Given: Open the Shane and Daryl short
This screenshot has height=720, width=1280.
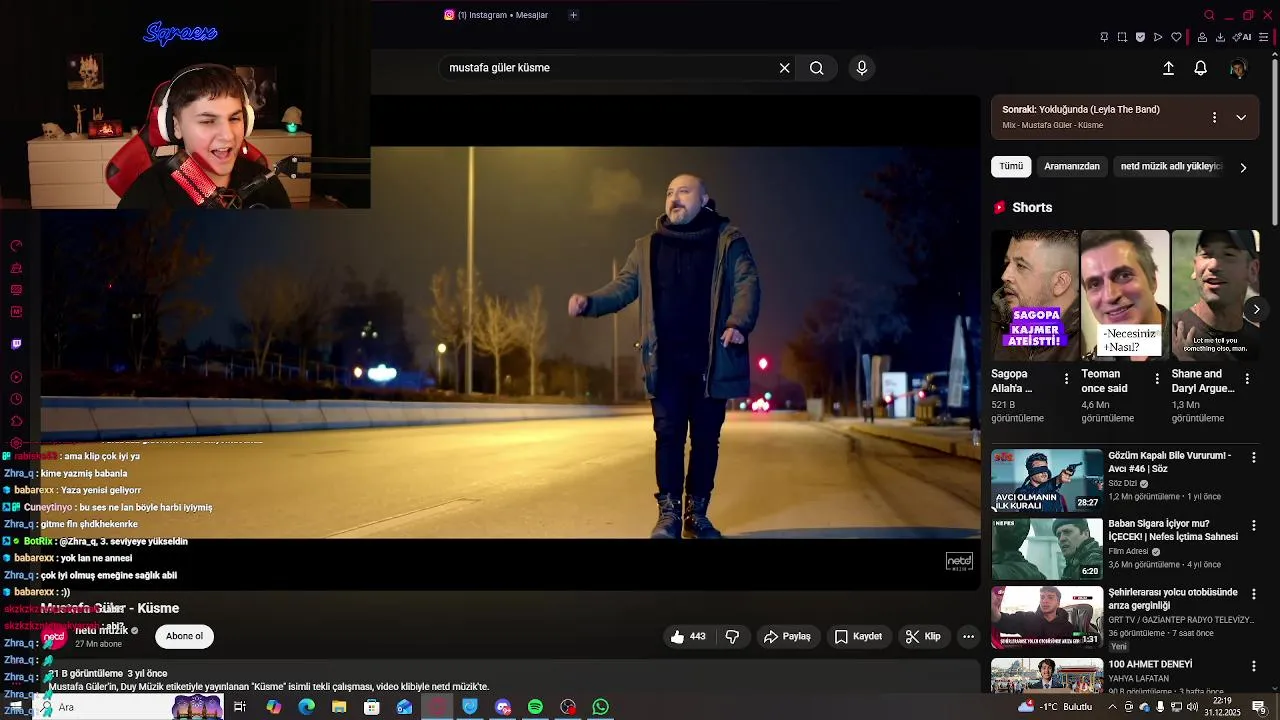Looking at the screenshot, I should 1215,295.
